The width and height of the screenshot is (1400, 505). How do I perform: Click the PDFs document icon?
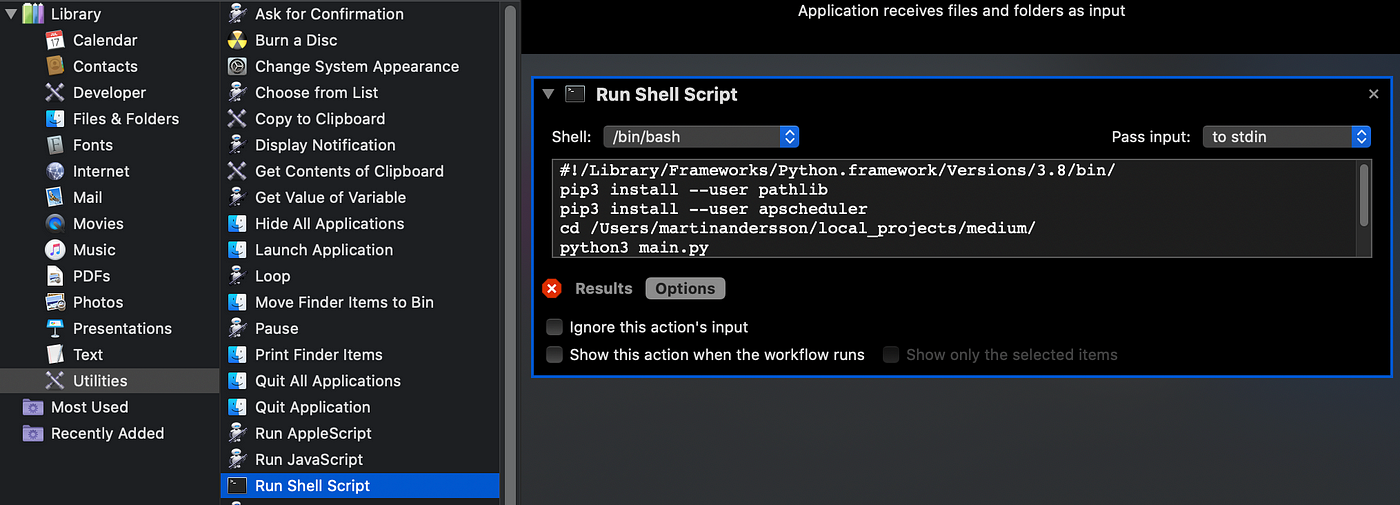pyautogui.click(x=55, y=276)
